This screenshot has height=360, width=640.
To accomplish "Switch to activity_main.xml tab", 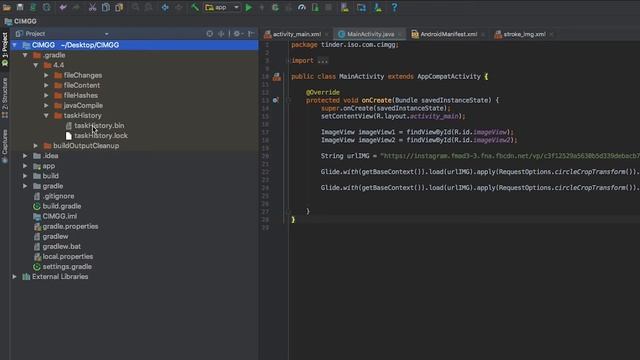I will point(297,34).
